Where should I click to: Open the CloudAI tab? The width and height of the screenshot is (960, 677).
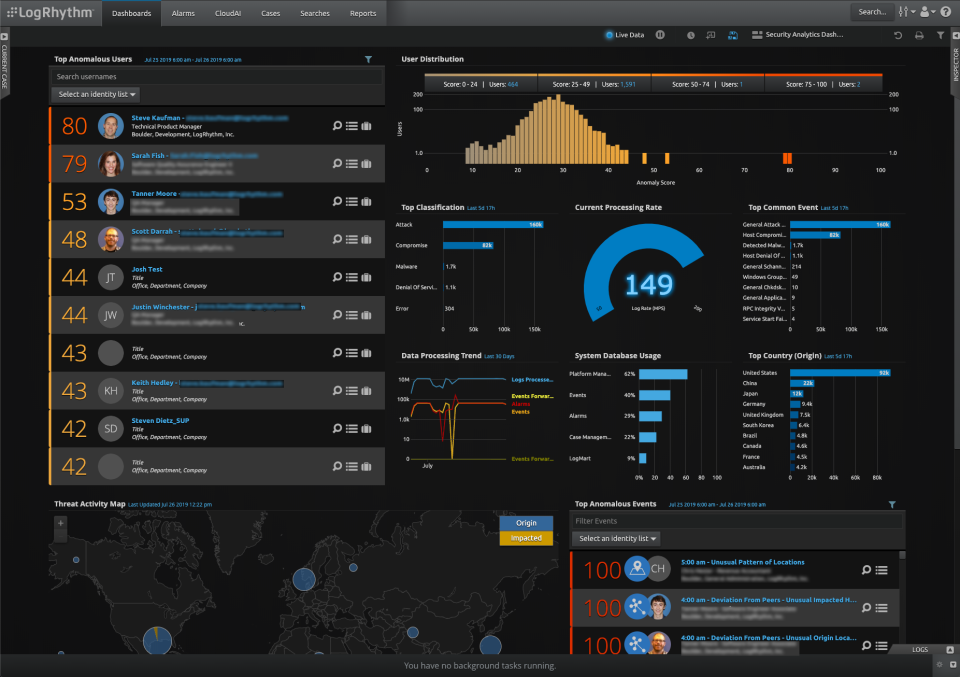(228, 13)
